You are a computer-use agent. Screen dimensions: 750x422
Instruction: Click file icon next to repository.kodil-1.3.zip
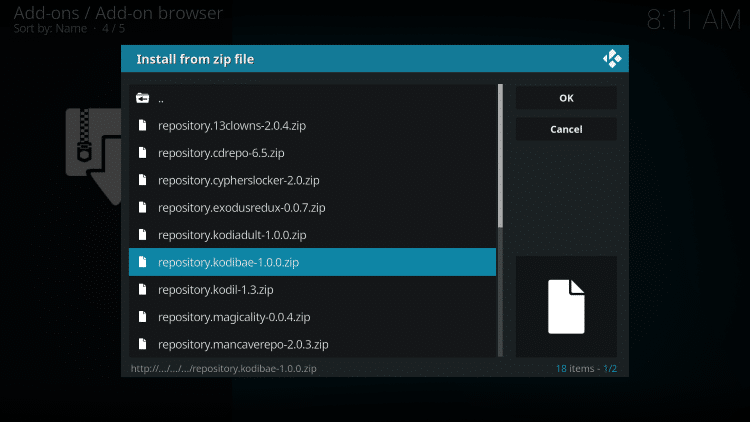(x=142, y=290)
